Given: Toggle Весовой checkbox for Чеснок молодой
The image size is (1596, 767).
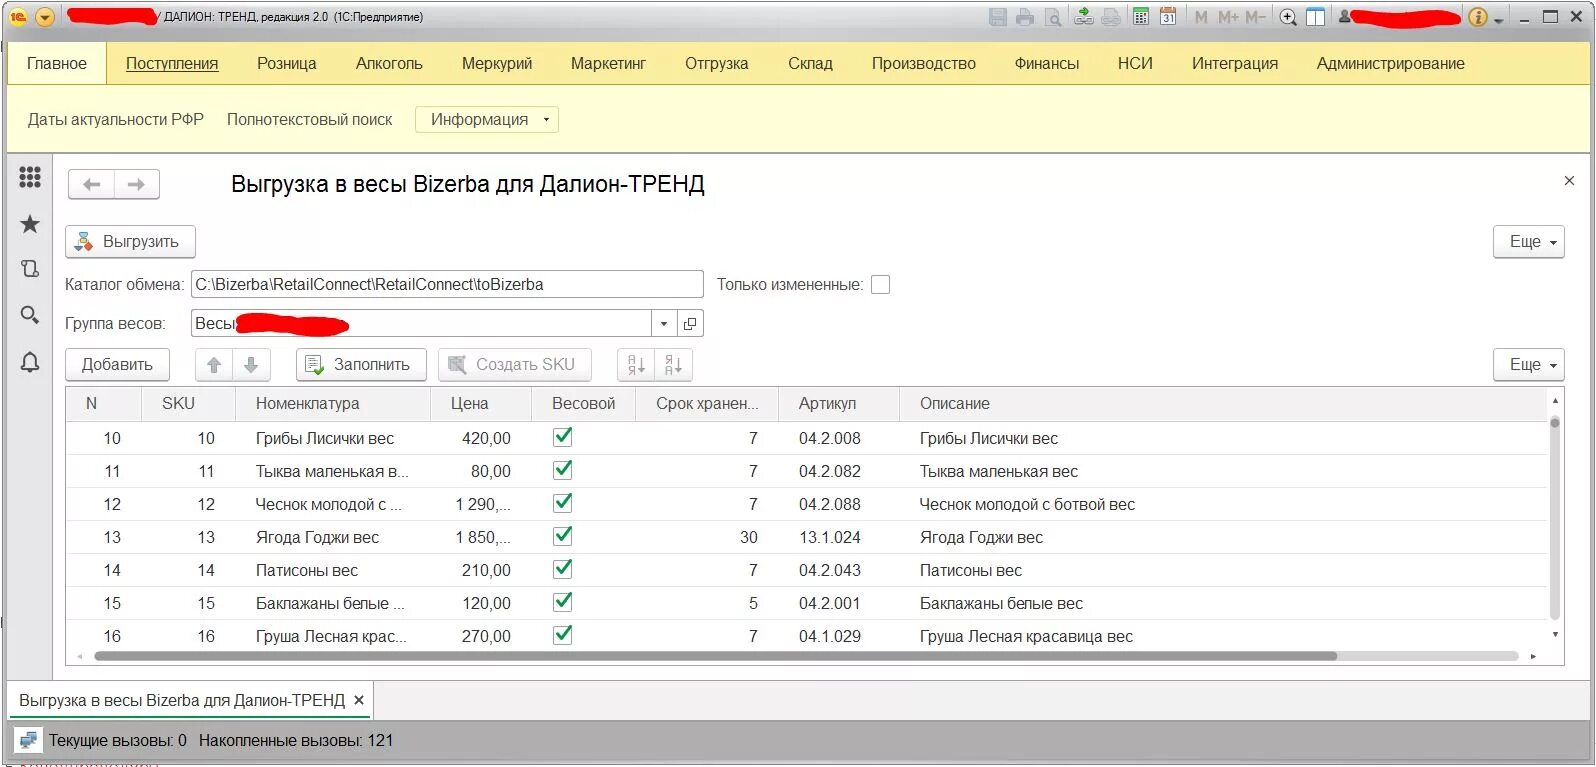Looking at the screenshot, I should [x=563, y=503].
